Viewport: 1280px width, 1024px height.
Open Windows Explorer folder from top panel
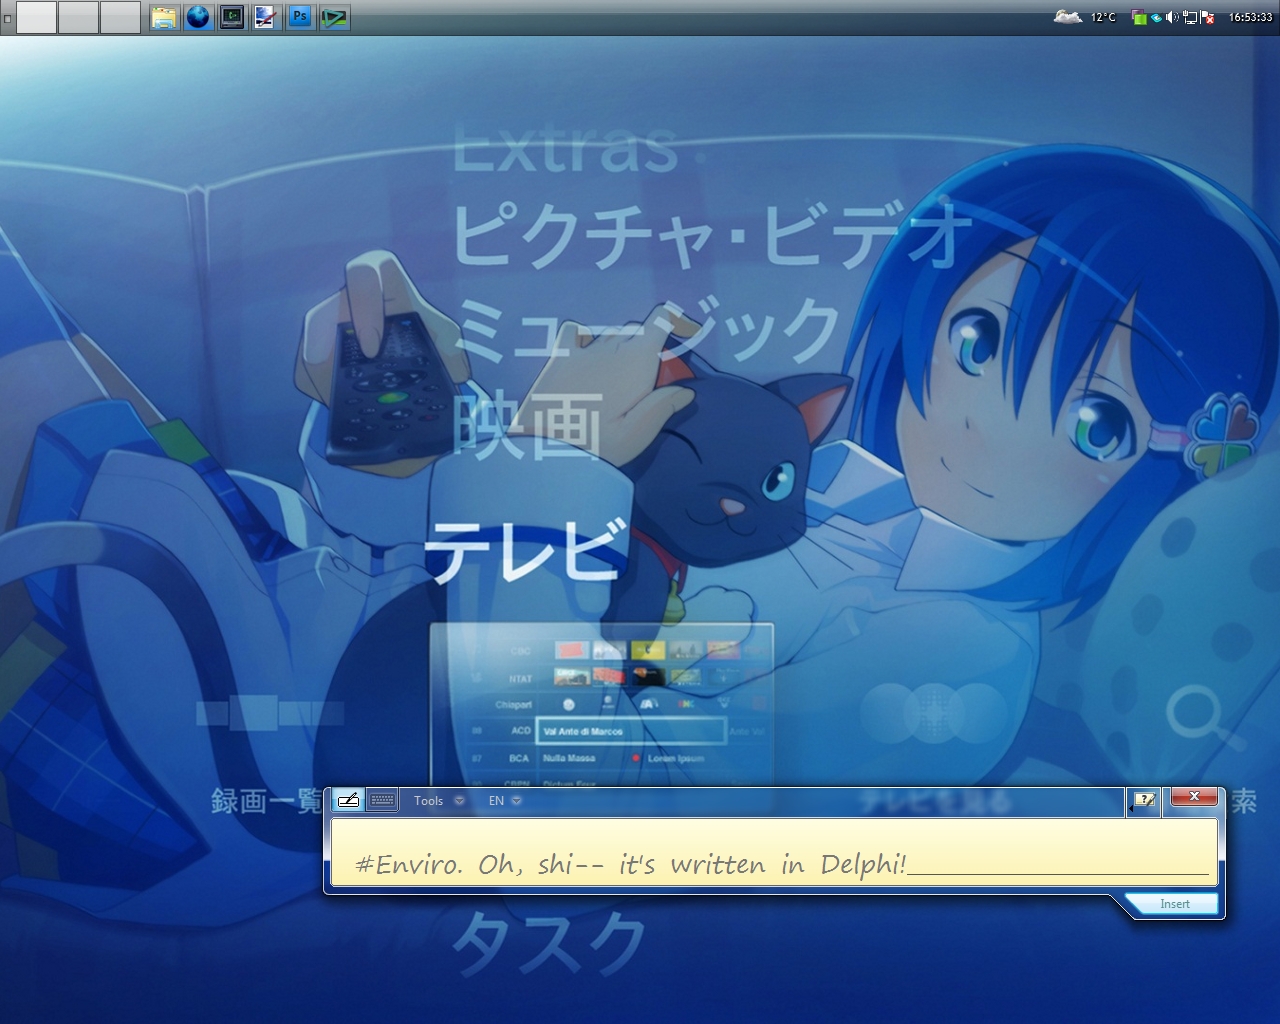tap(164, 17)
